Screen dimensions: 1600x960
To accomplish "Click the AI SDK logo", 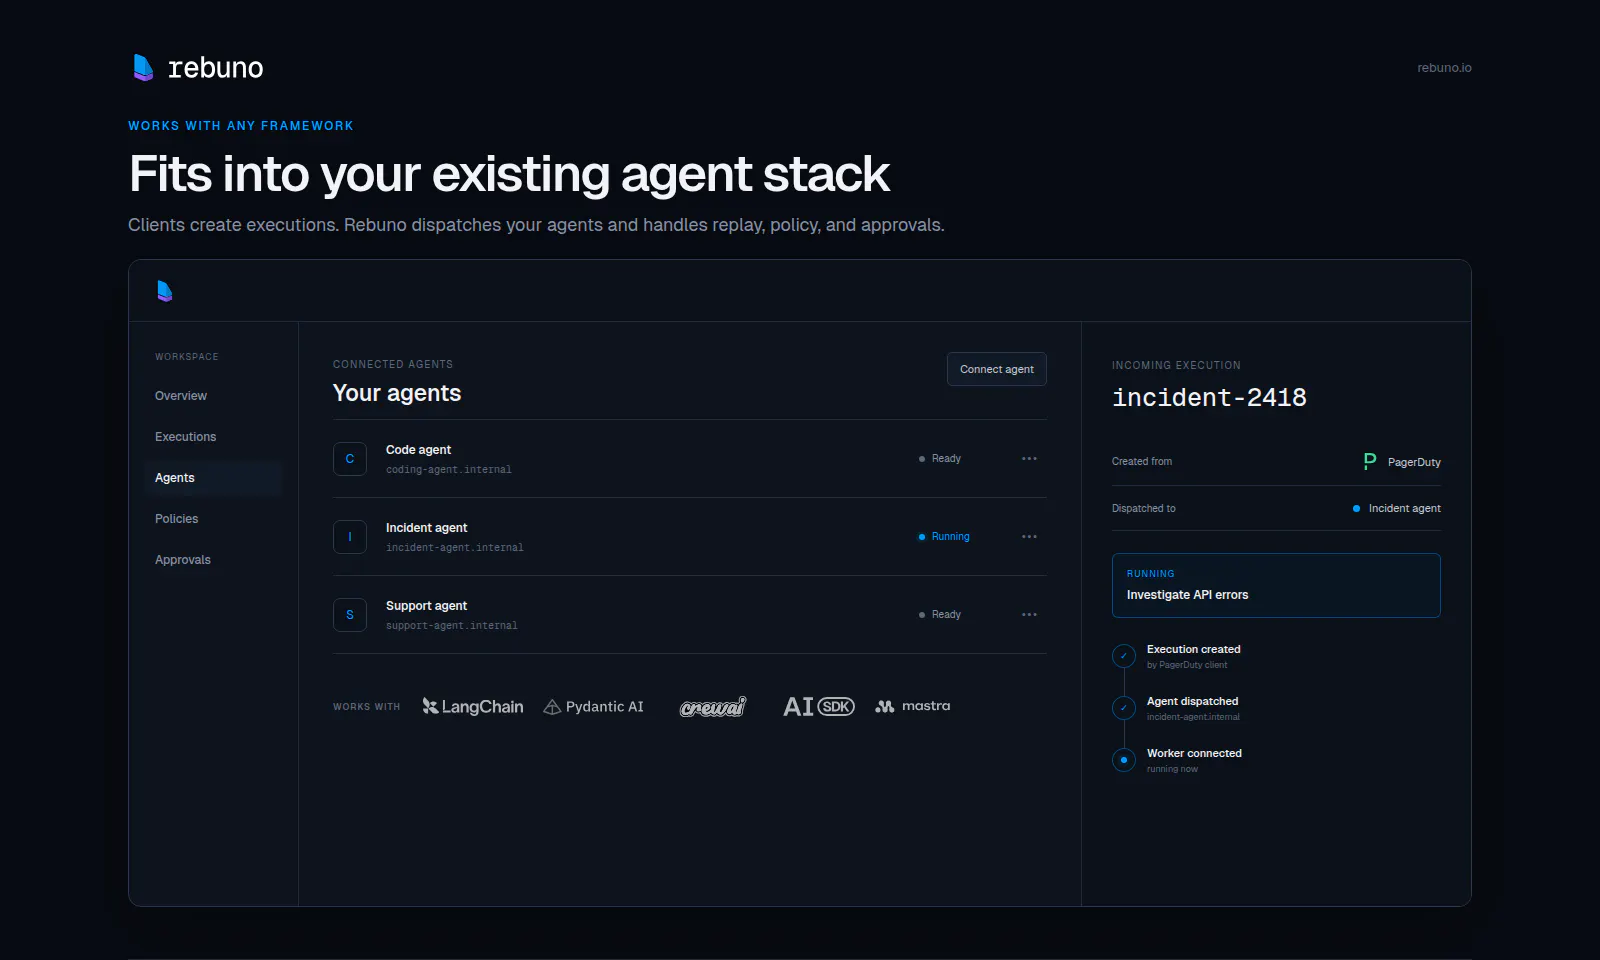I will [x=819, y=707].
